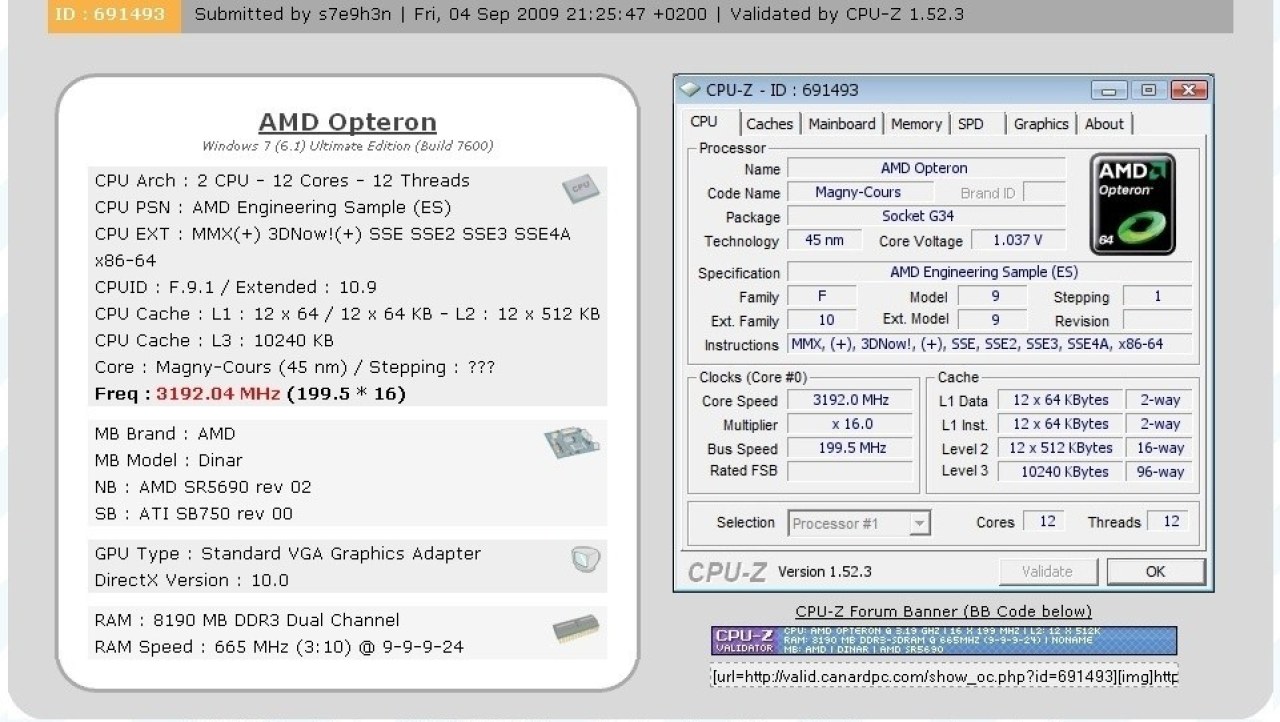Click the Multiplier value x 16.0
This screenshot has width=1280, height=722.
tap(850, 424)
